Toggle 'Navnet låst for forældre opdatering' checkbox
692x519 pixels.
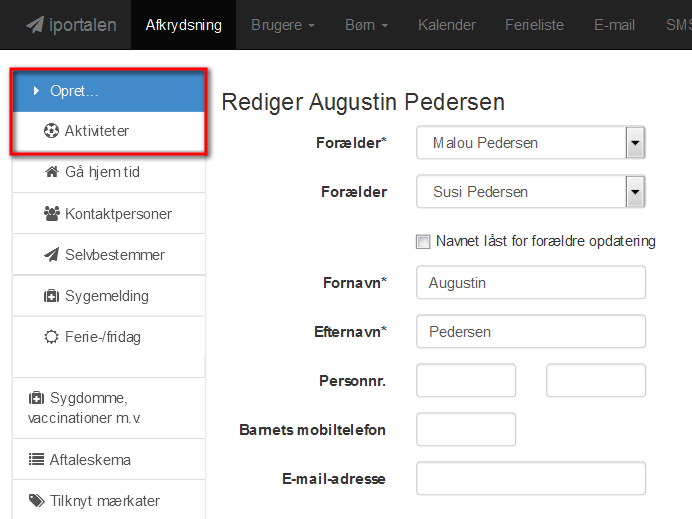(x=423, y=241)
